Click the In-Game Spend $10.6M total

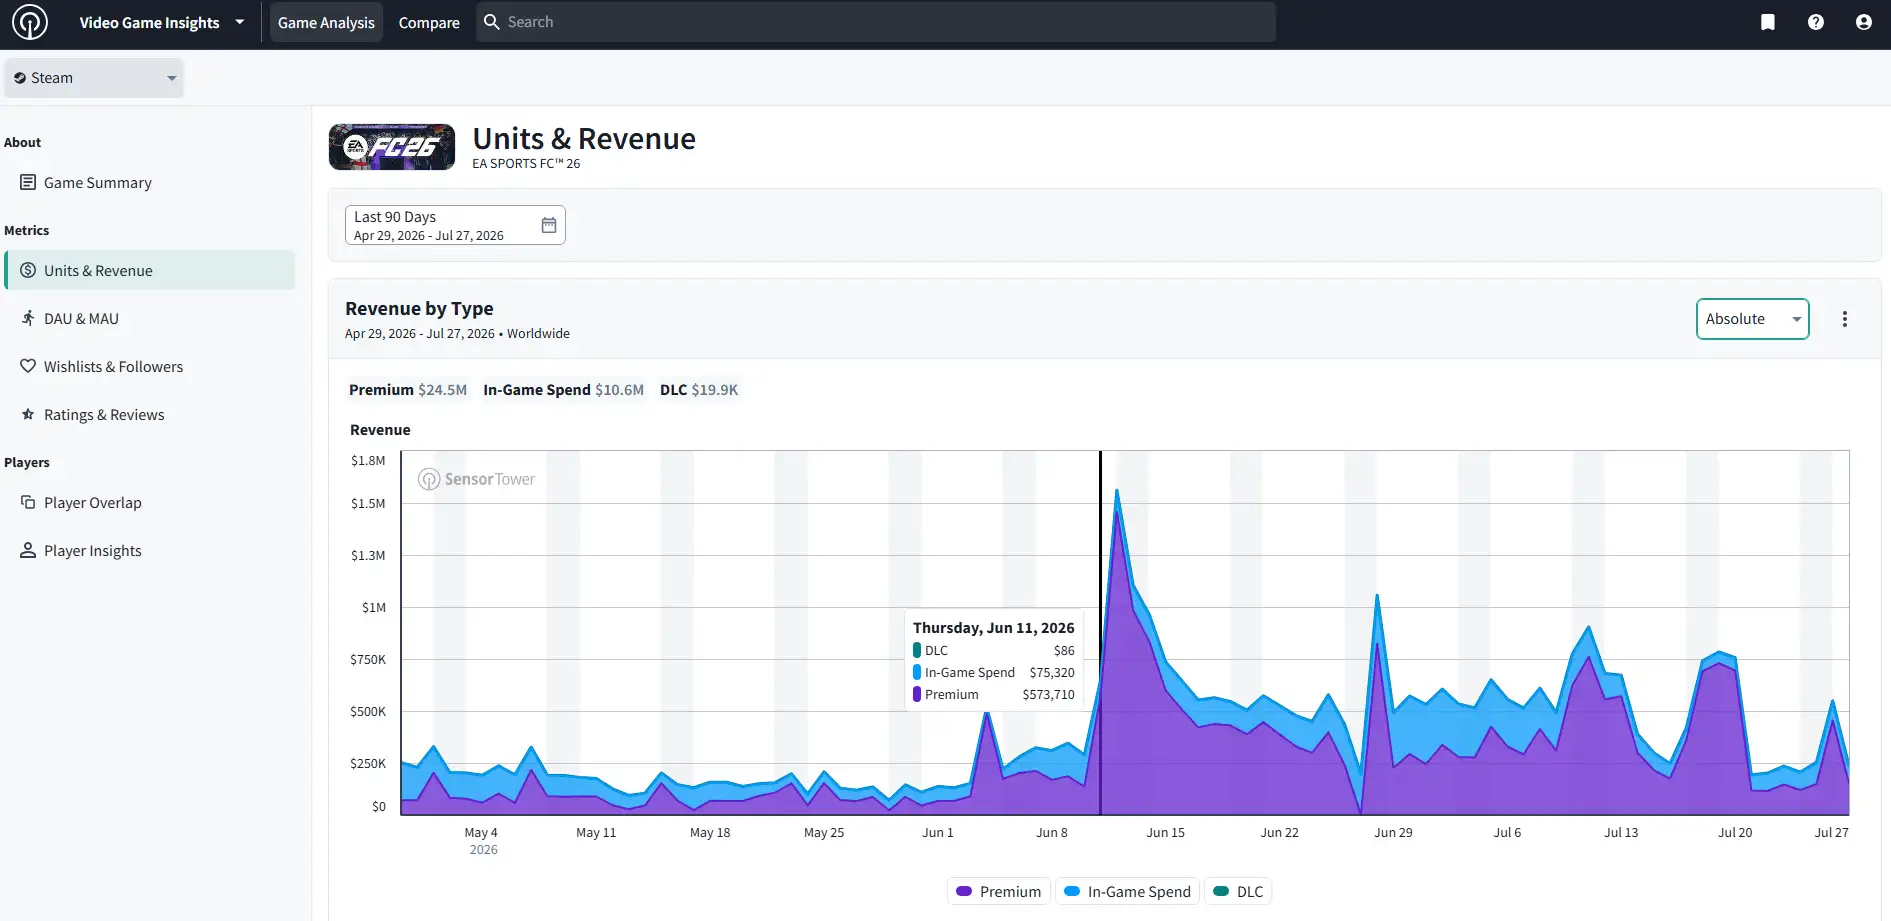point(563,390)
